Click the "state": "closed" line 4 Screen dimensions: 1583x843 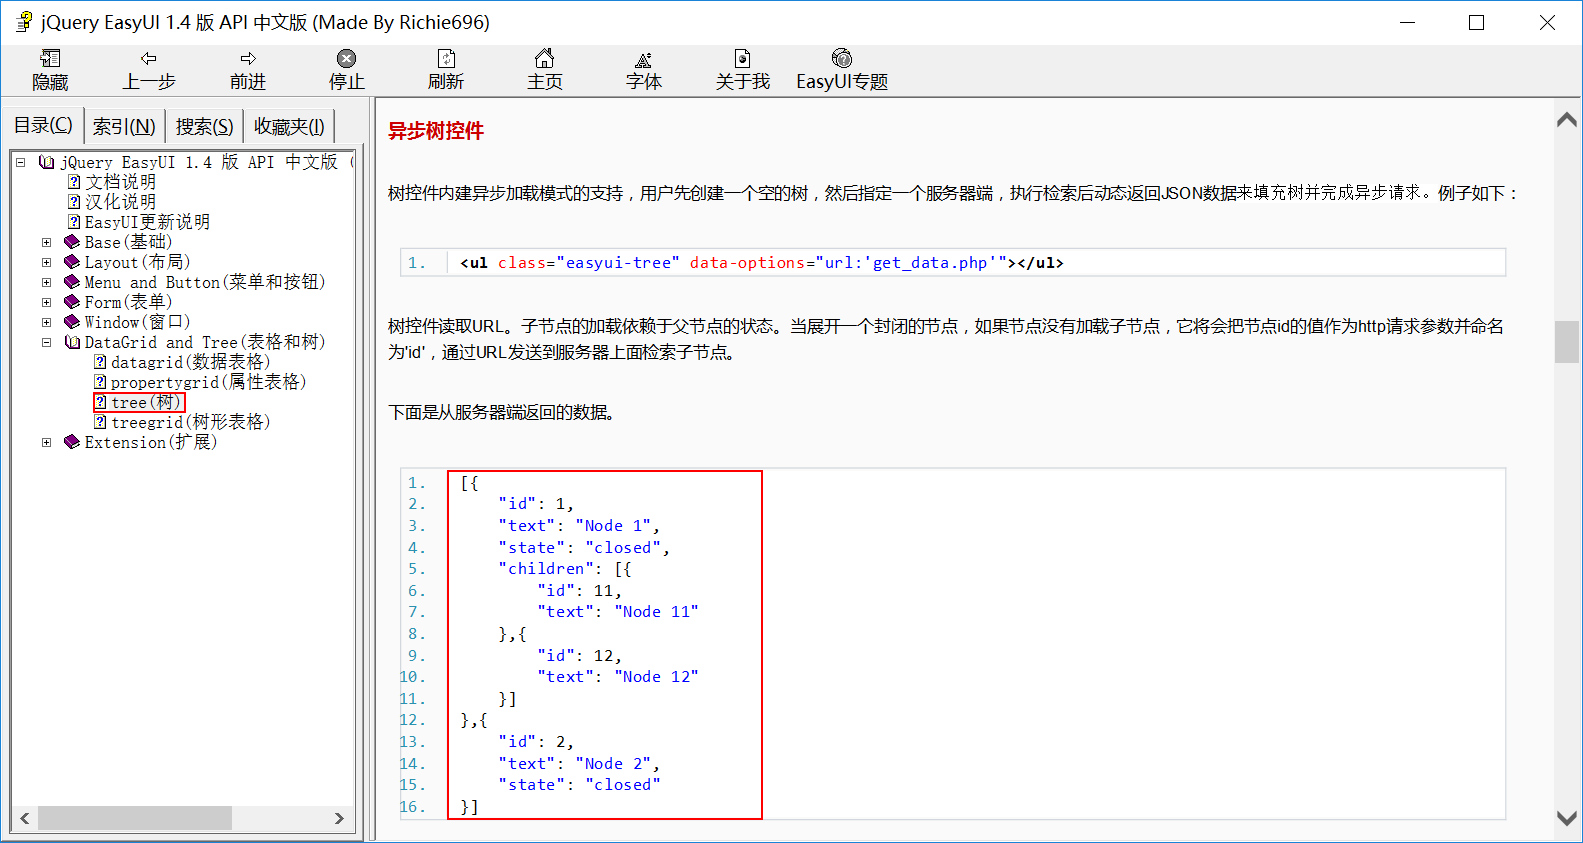coord(584,548)
